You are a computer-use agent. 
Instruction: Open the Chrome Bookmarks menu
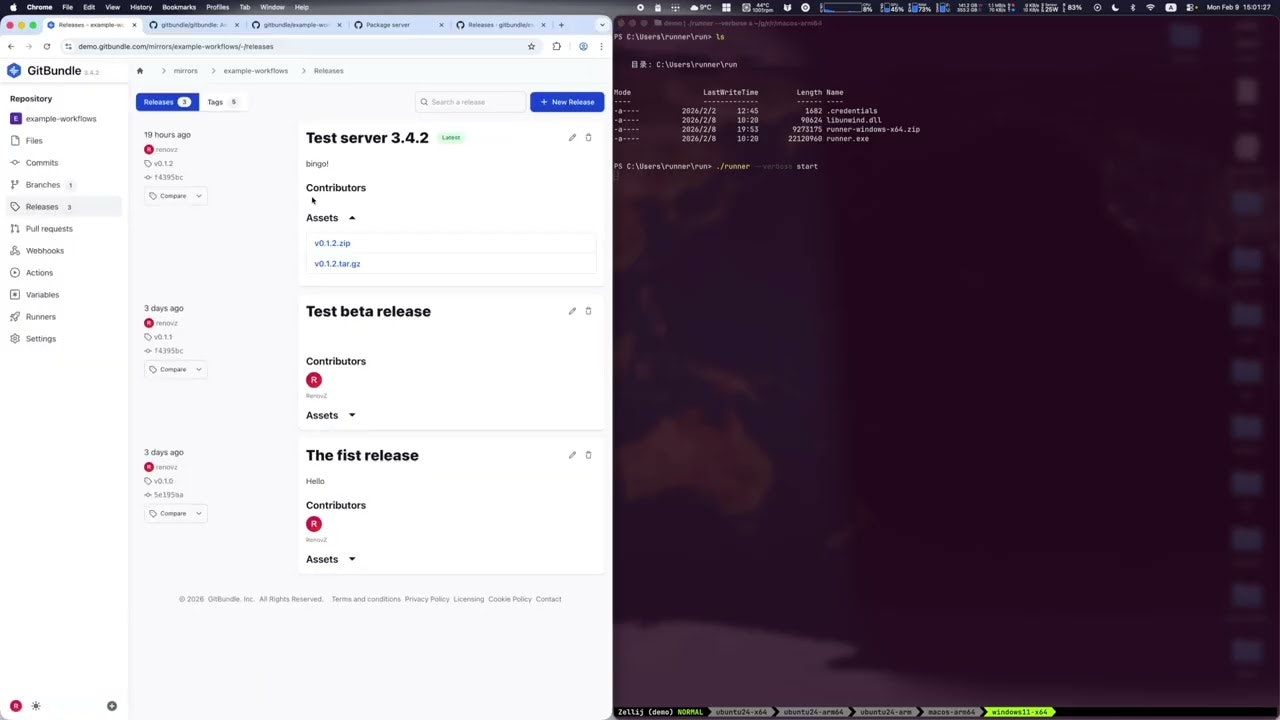(x=179, y=7)
